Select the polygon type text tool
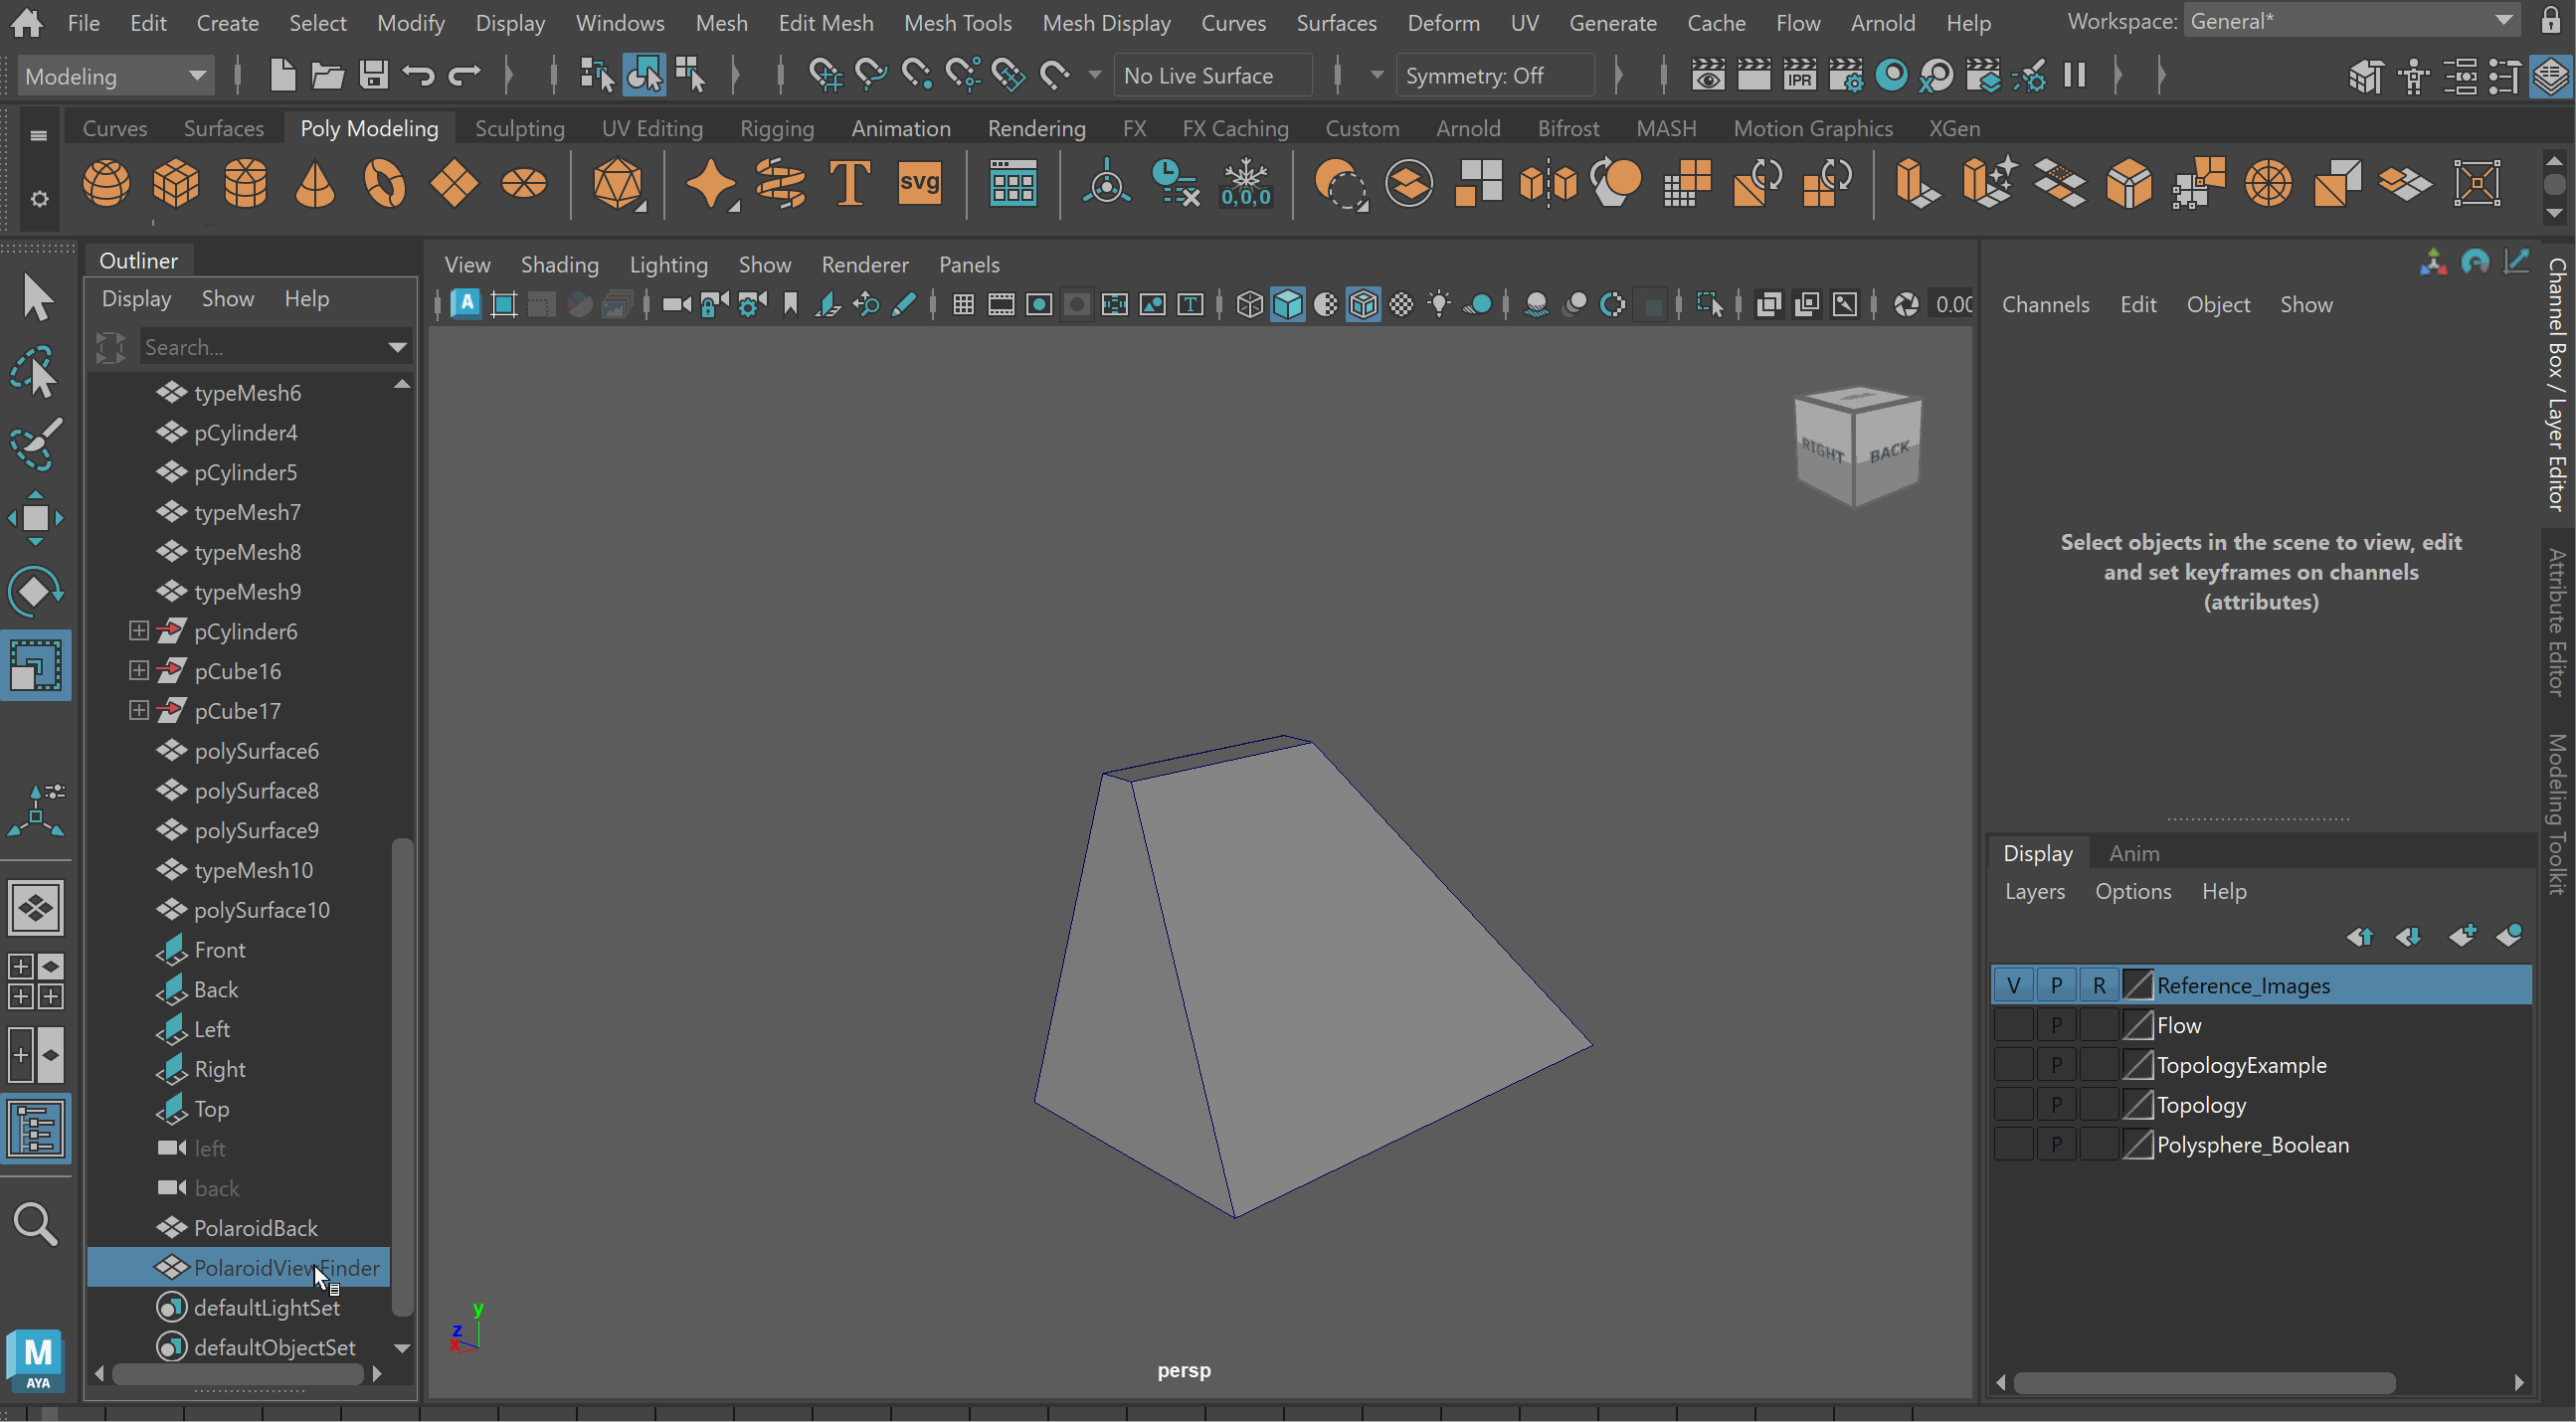The width and height of the screenshot is (2576, 1422). coord(849,184)
